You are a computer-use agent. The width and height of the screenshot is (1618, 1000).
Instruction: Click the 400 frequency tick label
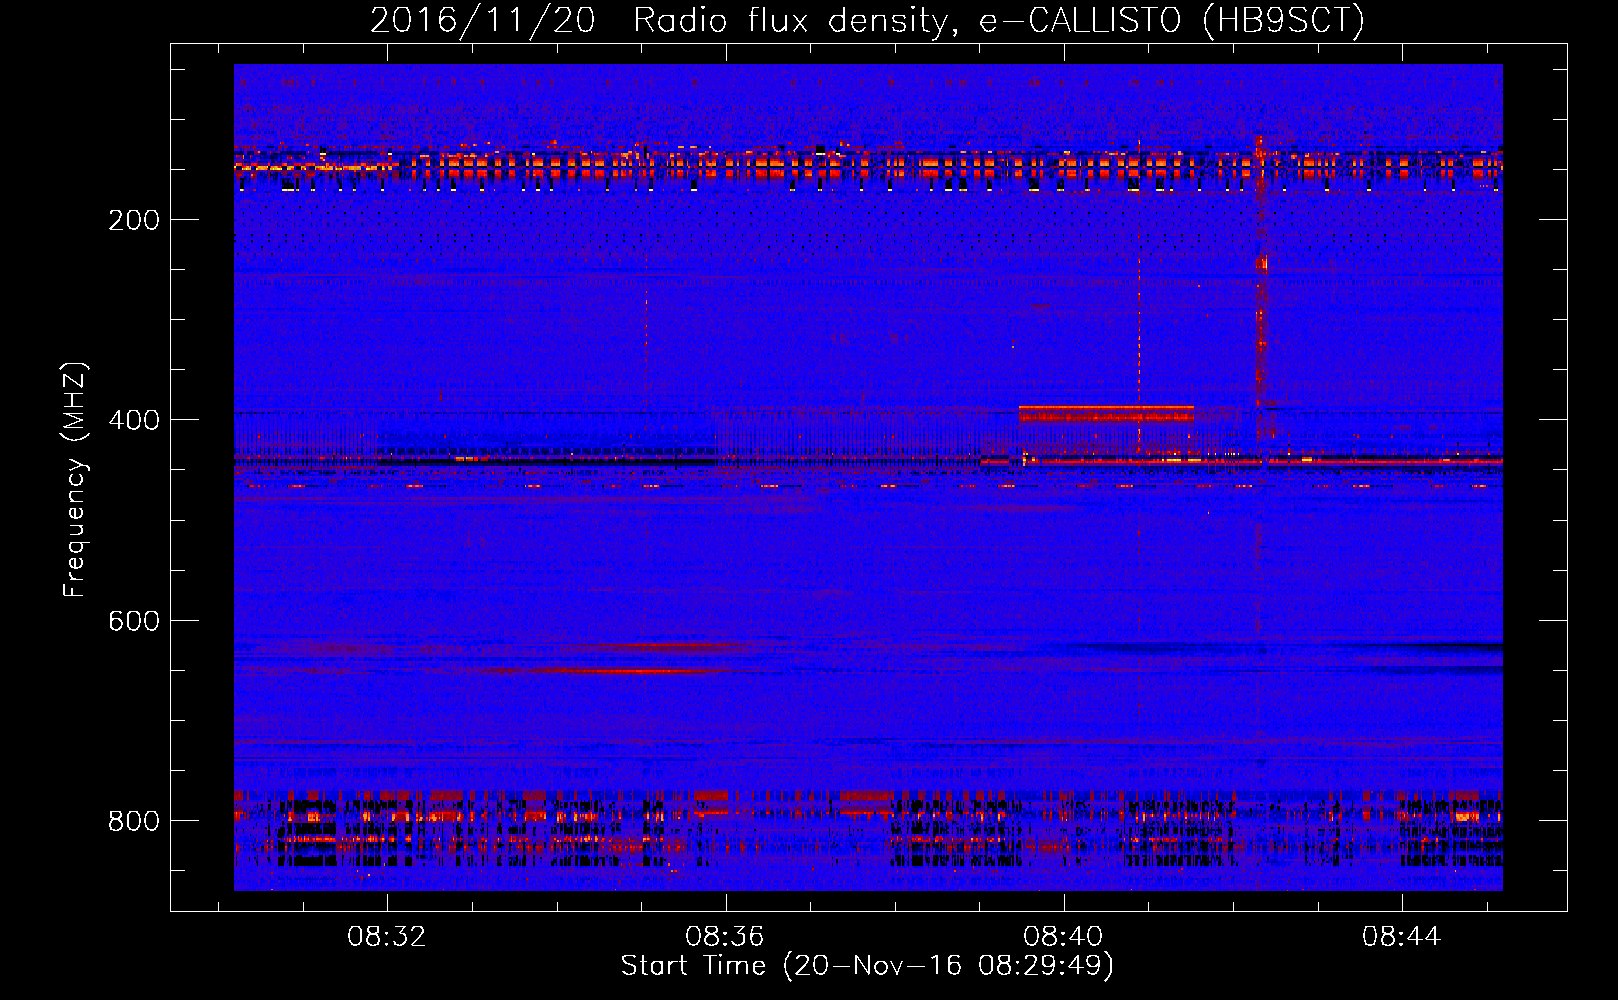[x=134, y=420]
